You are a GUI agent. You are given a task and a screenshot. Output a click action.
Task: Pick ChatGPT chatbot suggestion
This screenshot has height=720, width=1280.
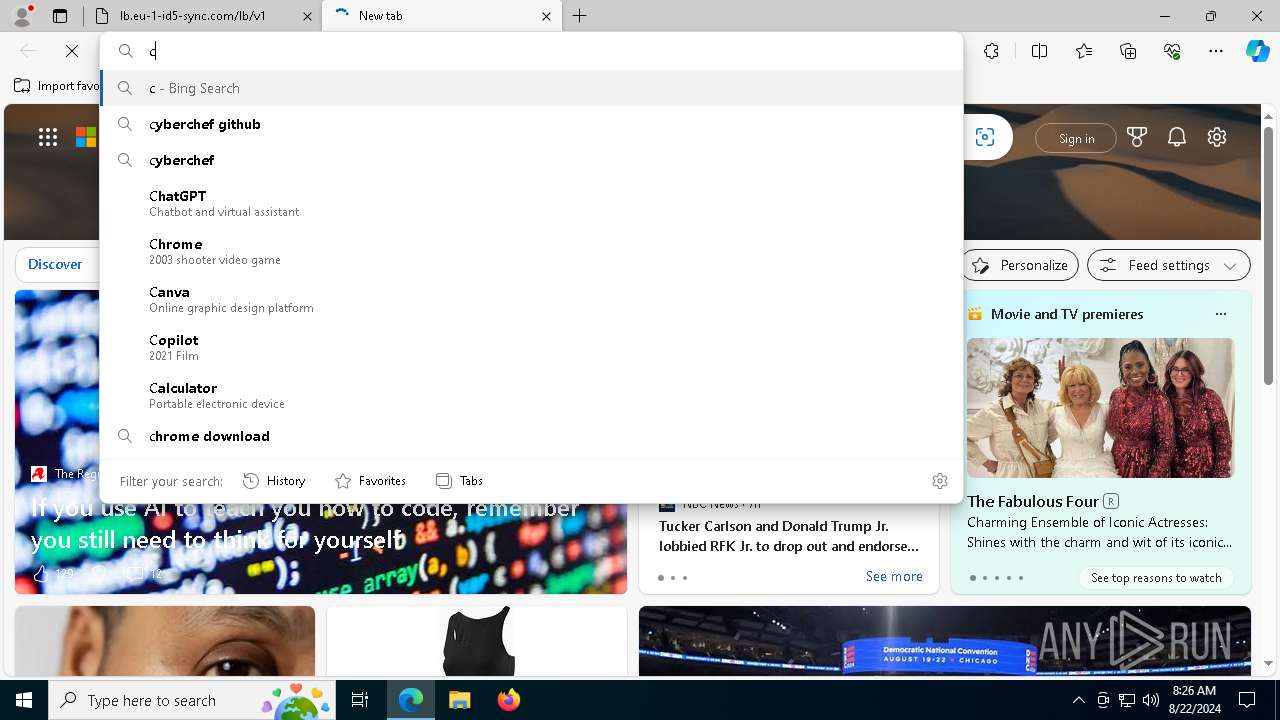pyautogui.click(x=532, y=203)
